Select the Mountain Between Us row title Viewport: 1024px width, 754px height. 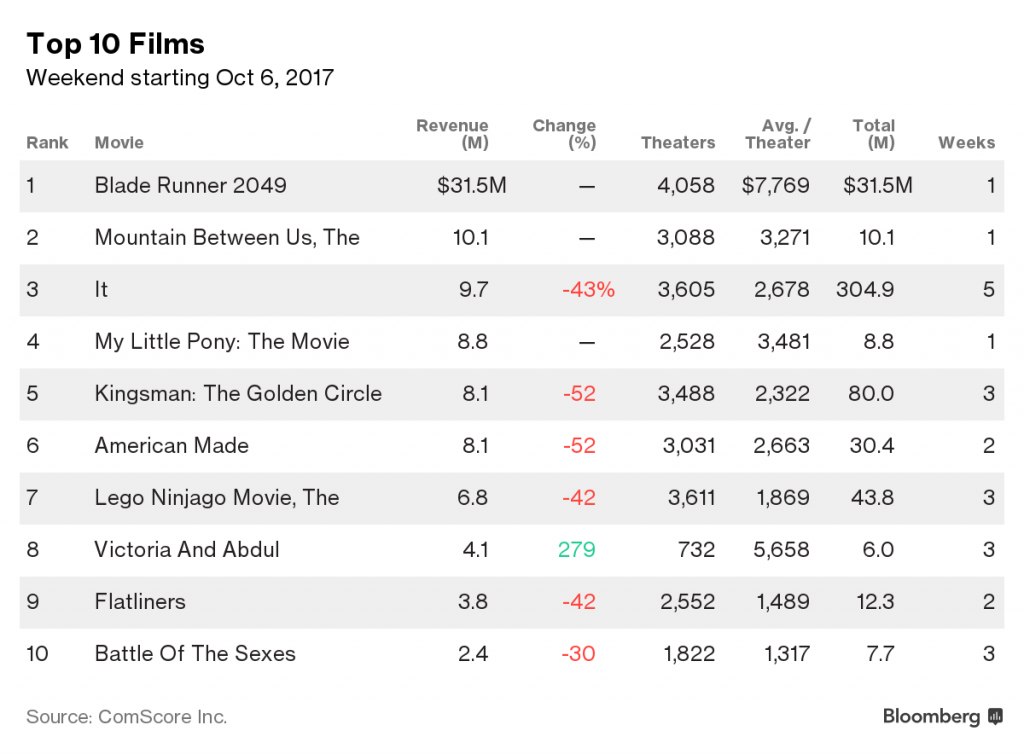[x=227, y=237]
